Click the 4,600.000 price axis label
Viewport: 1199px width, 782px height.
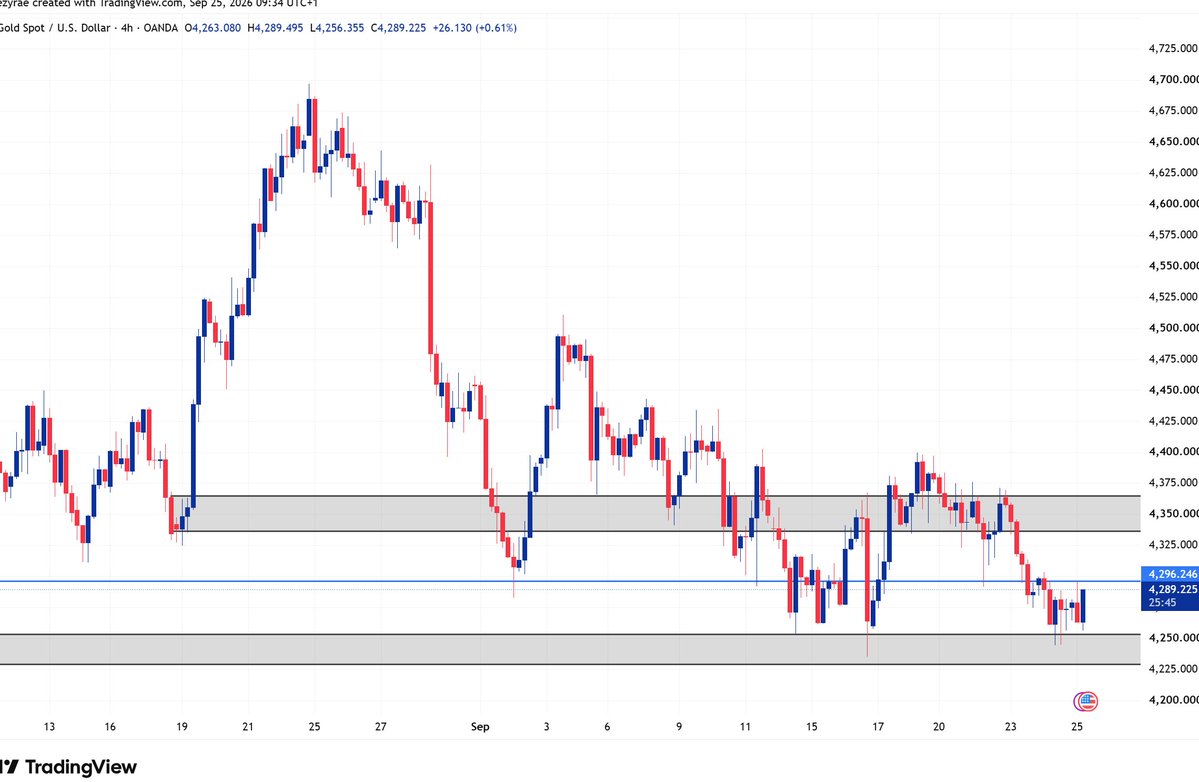[x=1173, y=203]
